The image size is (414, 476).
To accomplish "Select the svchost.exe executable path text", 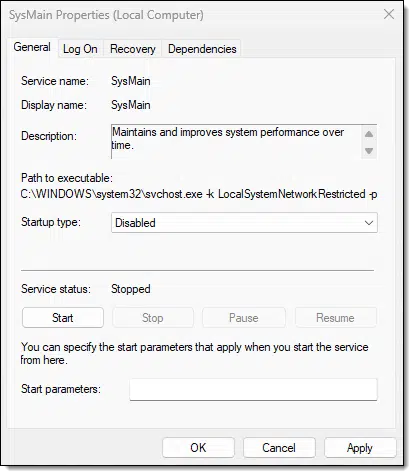I will [x=199, y=194].
